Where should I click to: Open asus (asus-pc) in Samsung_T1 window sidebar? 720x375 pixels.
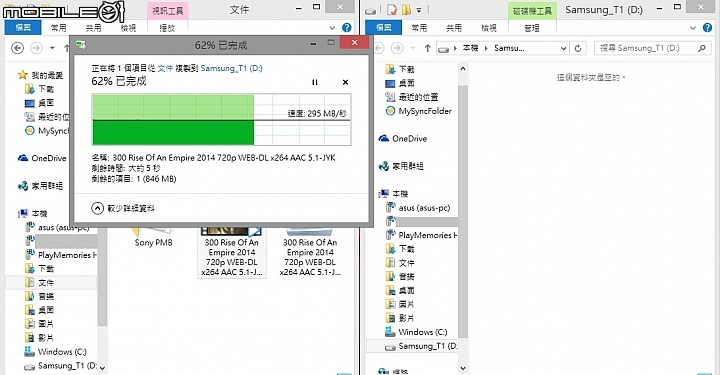(418, 207)
